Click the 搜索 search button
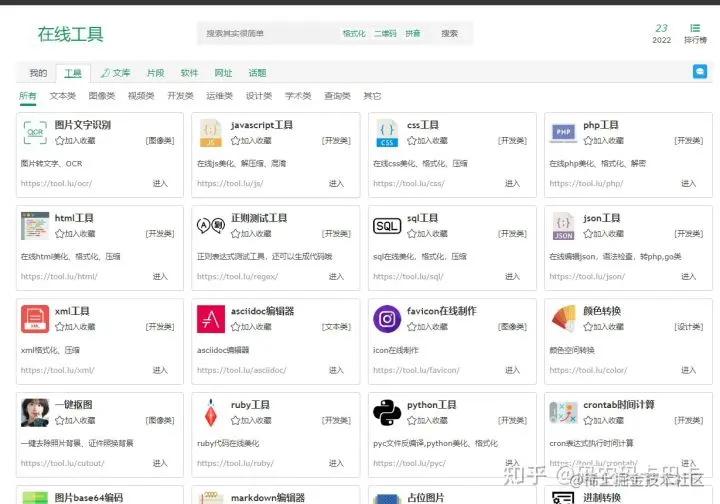The height and width of the screenshot is (504, 720). point(450,34)
